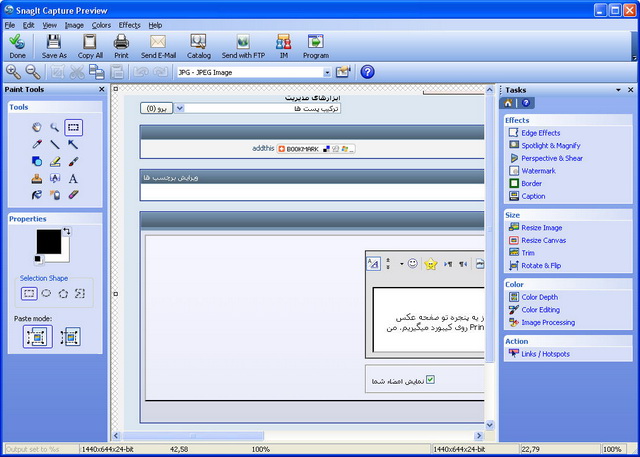Open the Colors menu
Screen dimensions: 640x457
(101, 24)
